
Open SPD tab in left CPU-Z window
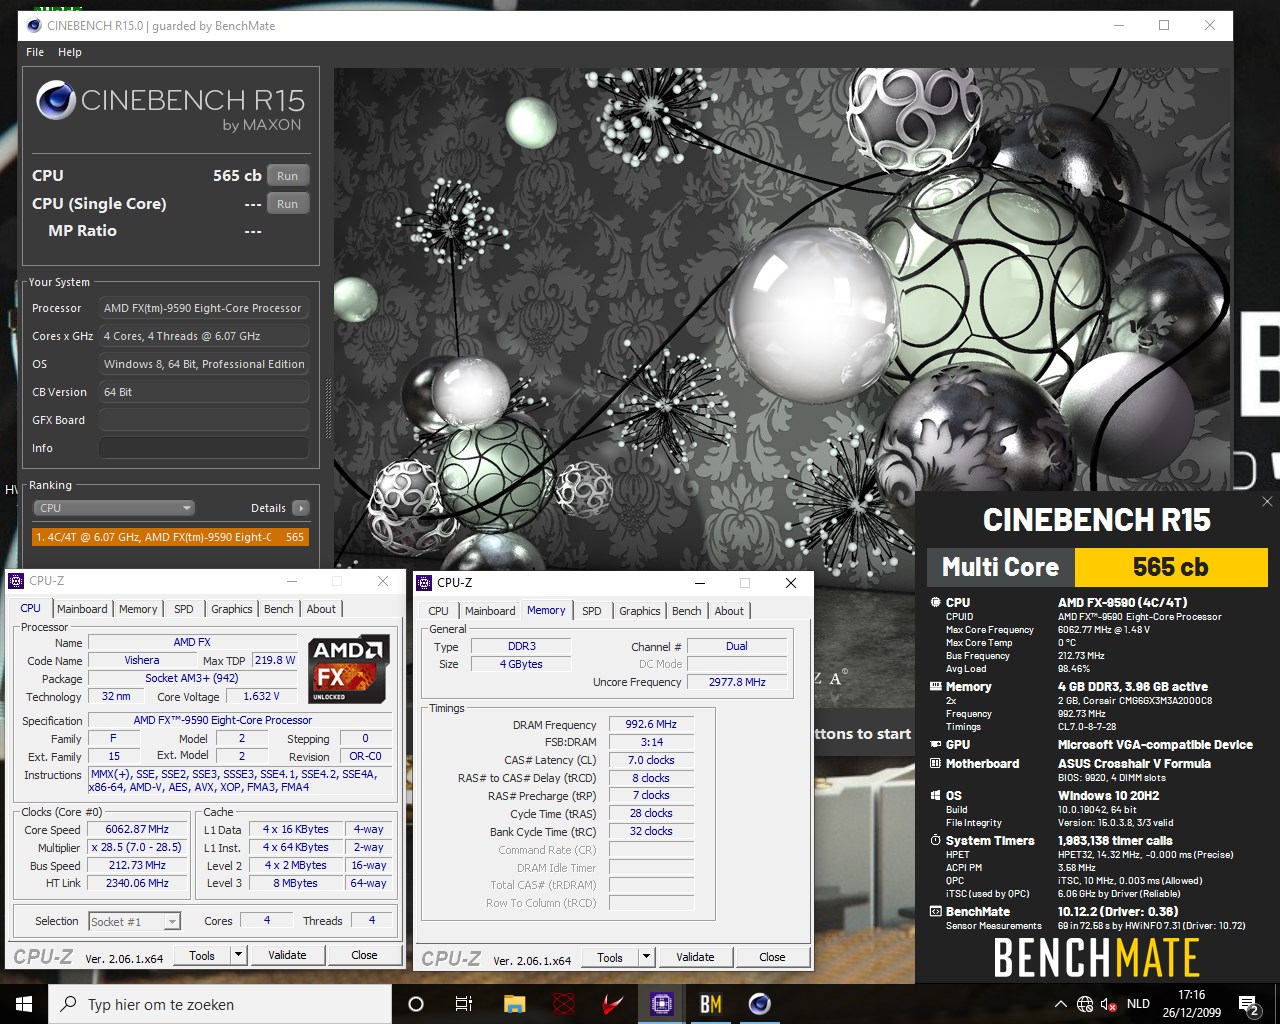coord(184,609)
